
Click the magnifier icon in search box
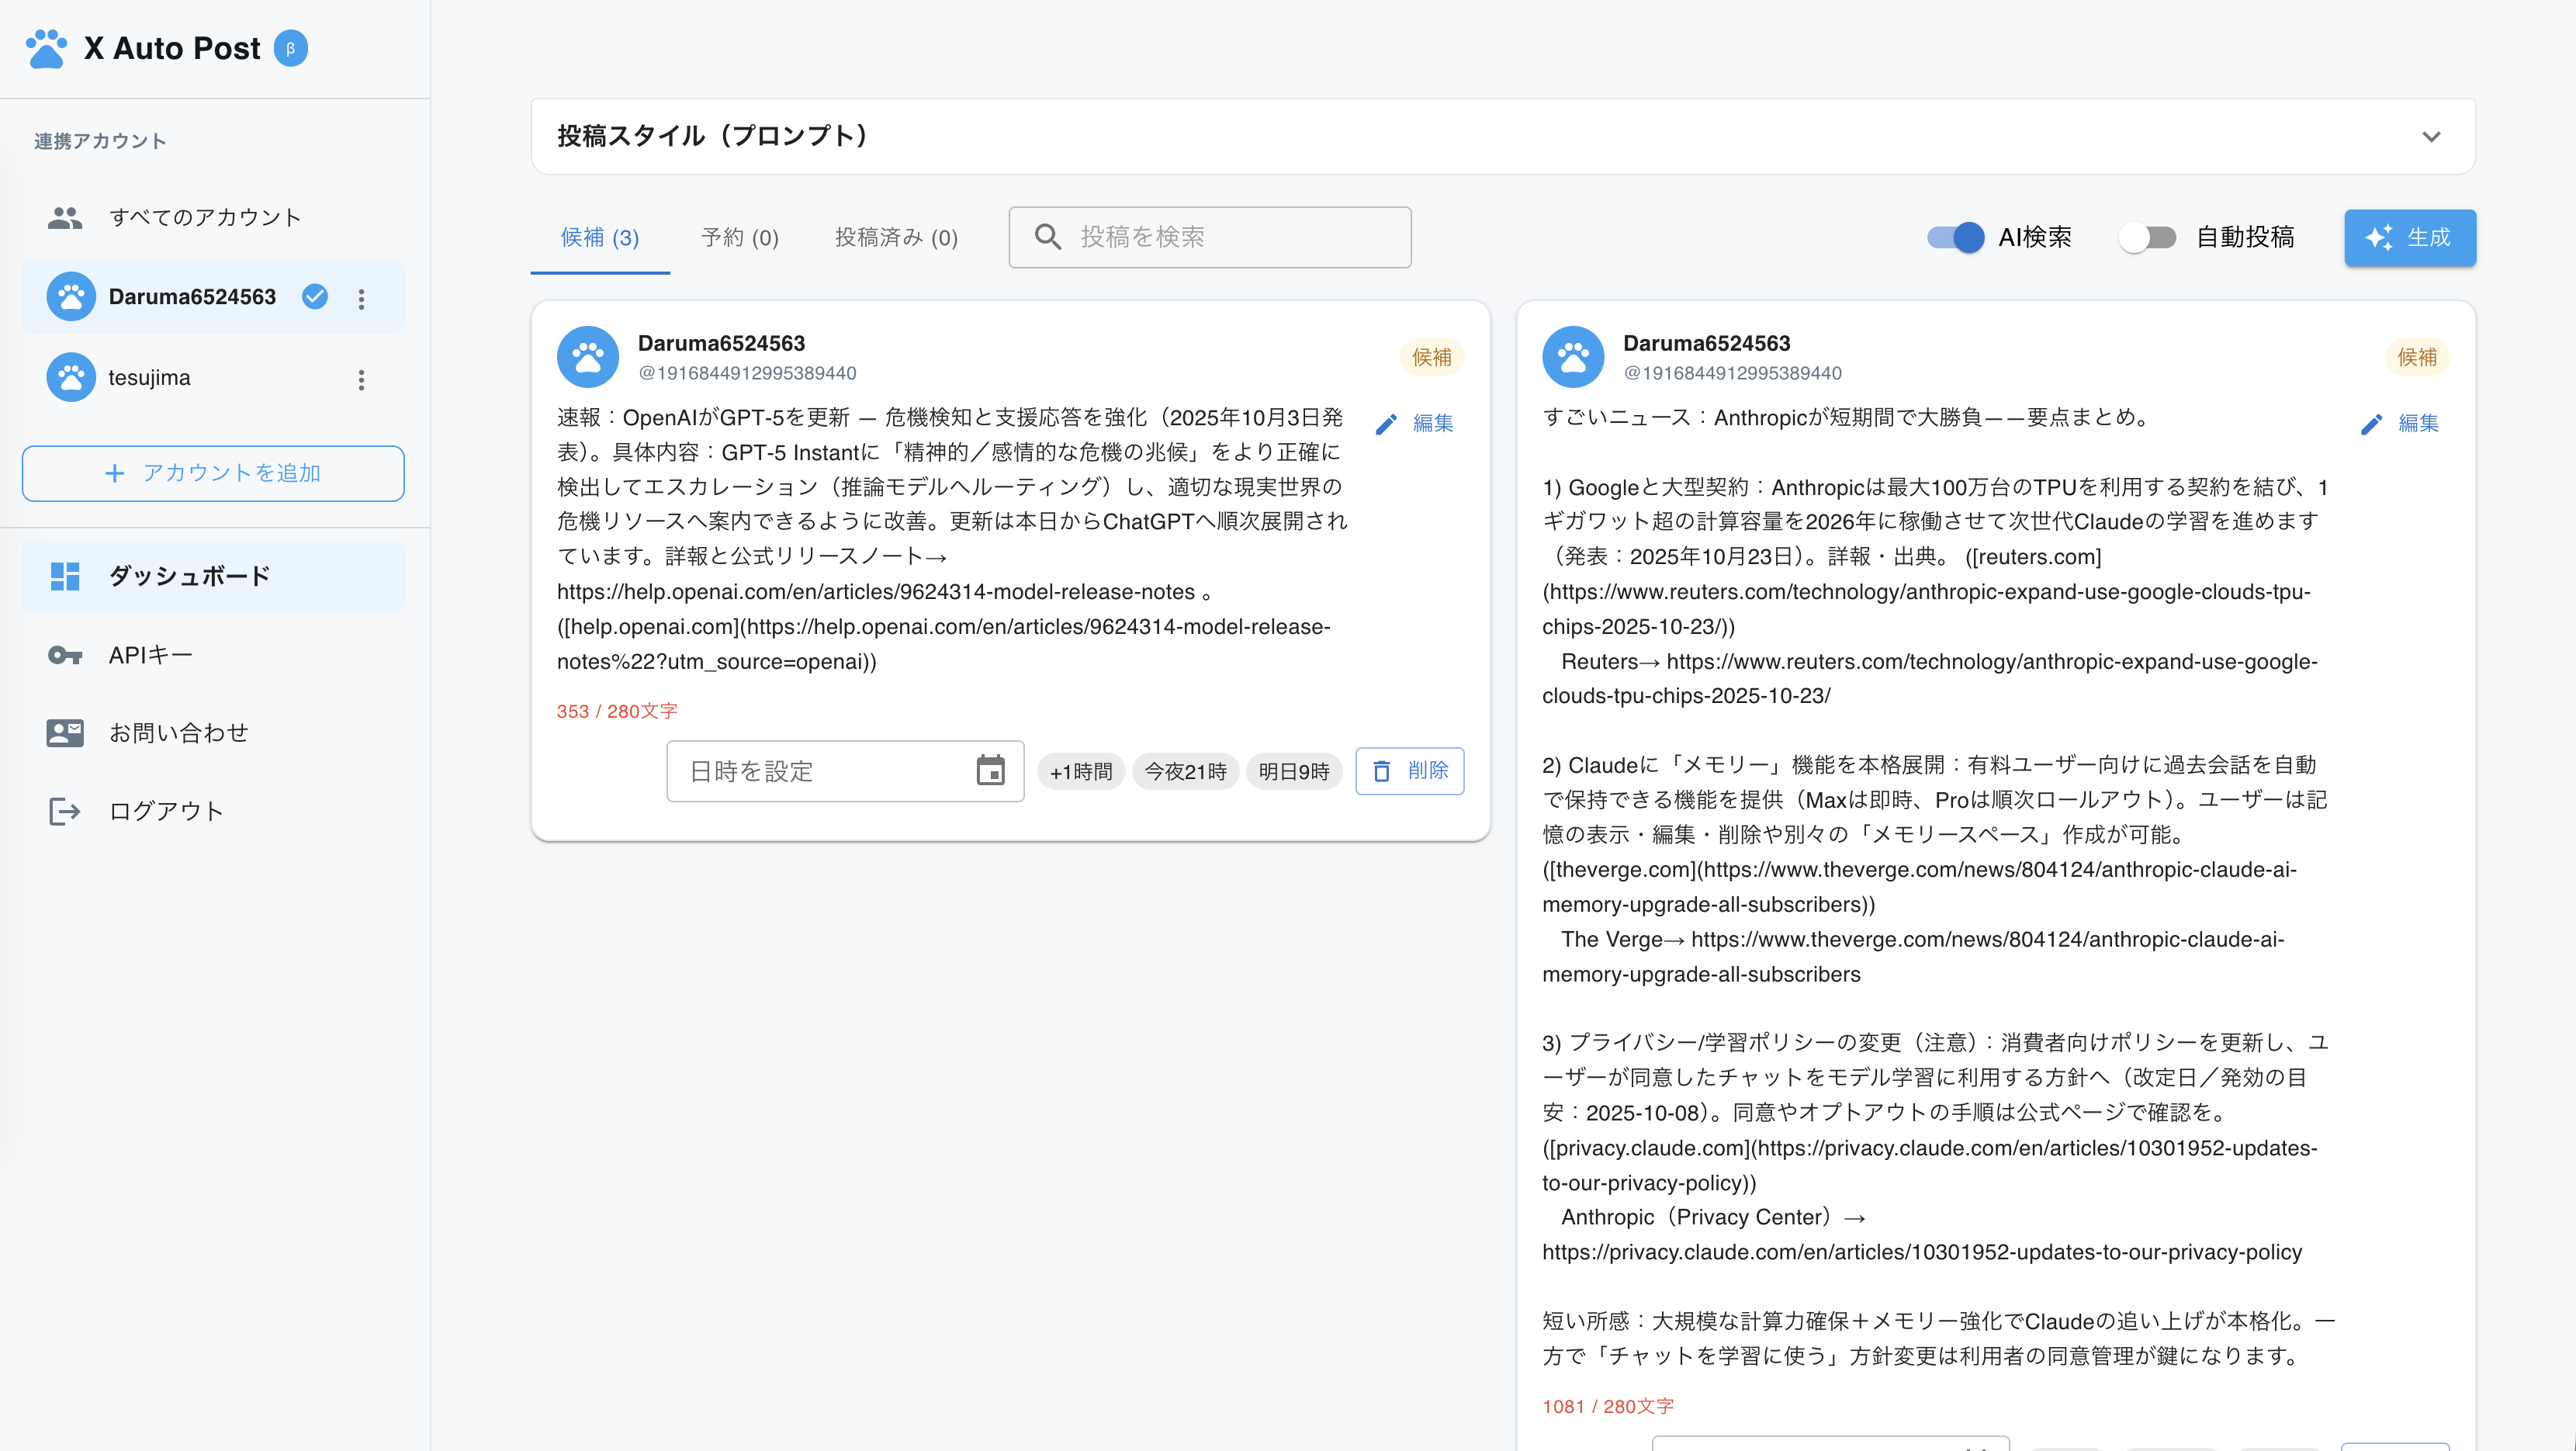click(1047, 237)
